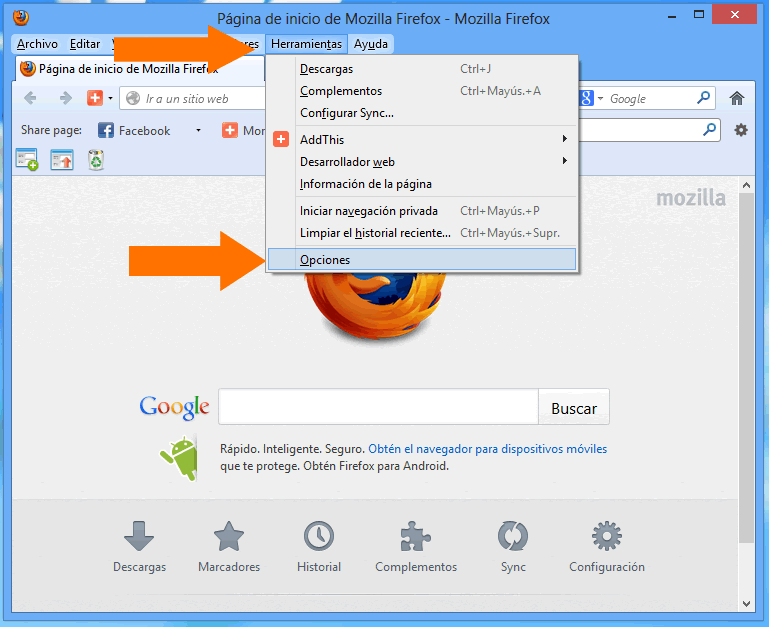
Task: Click the toolbar window icon with red arrow
Action: [x=62, y=160]
